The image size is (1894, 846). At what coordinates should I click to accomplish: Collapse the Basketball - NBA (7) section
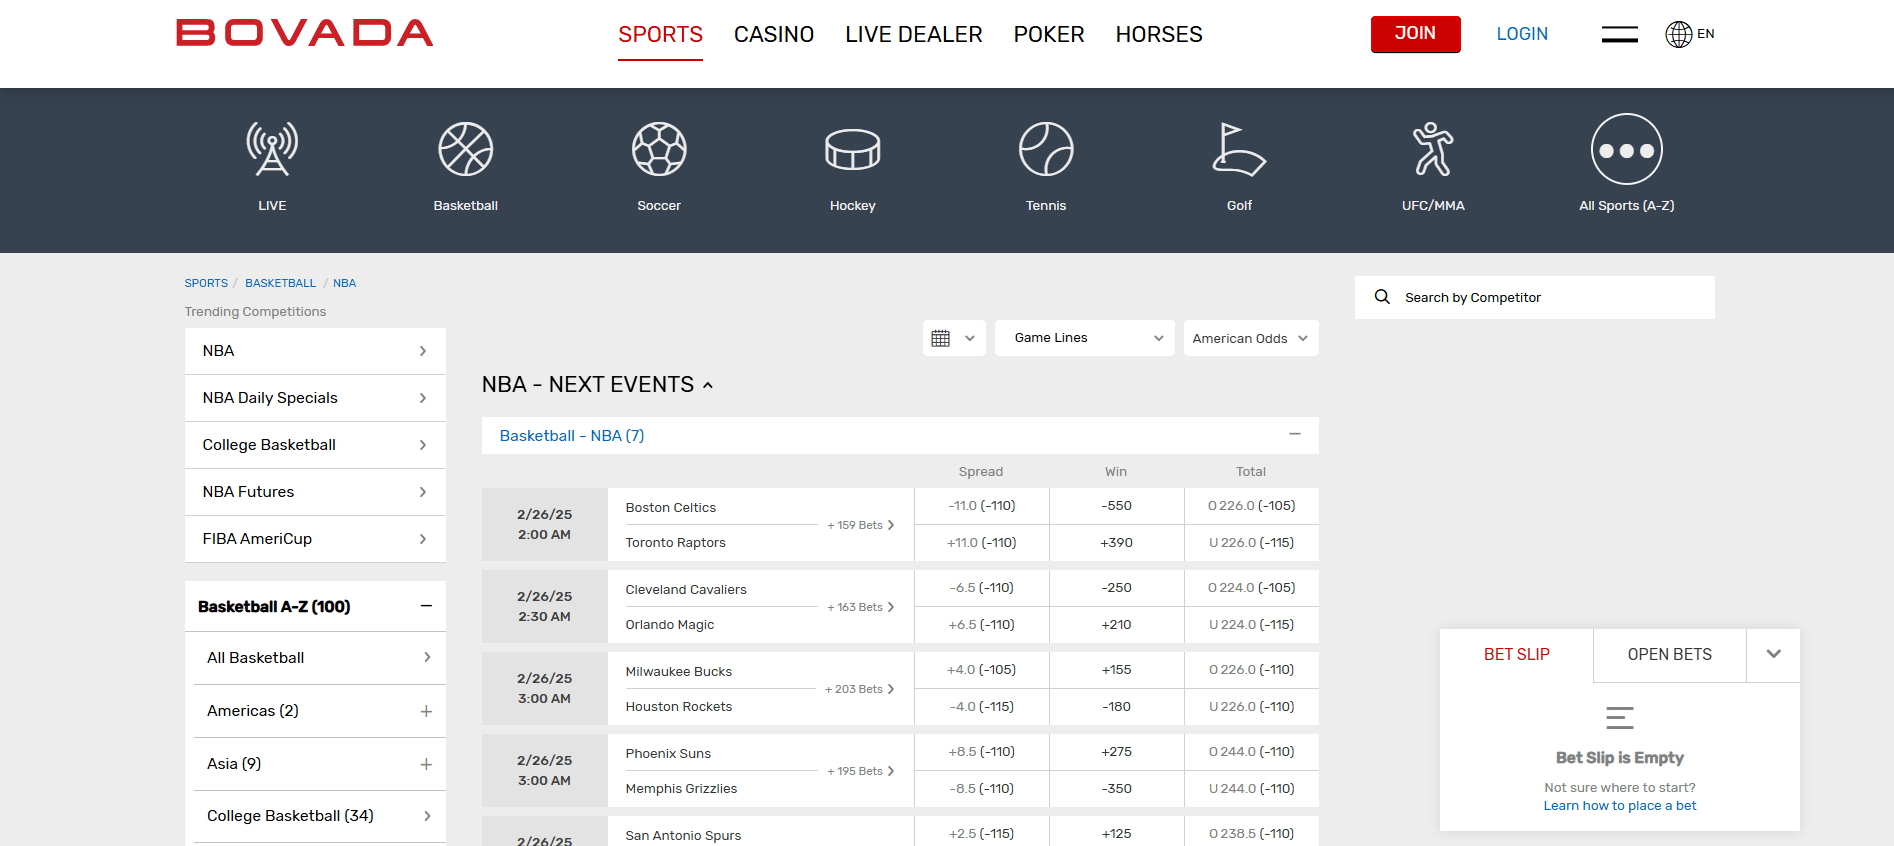pos(1295,435)
